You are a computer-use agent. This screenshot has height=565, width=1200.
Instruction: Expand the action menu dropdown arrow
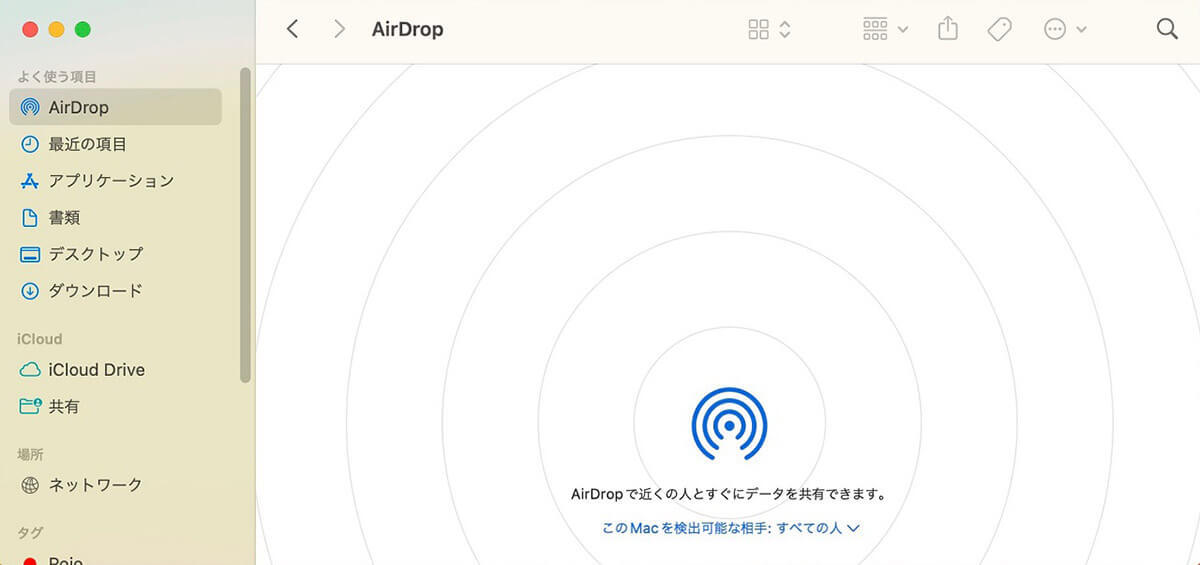click(1081, 30)
